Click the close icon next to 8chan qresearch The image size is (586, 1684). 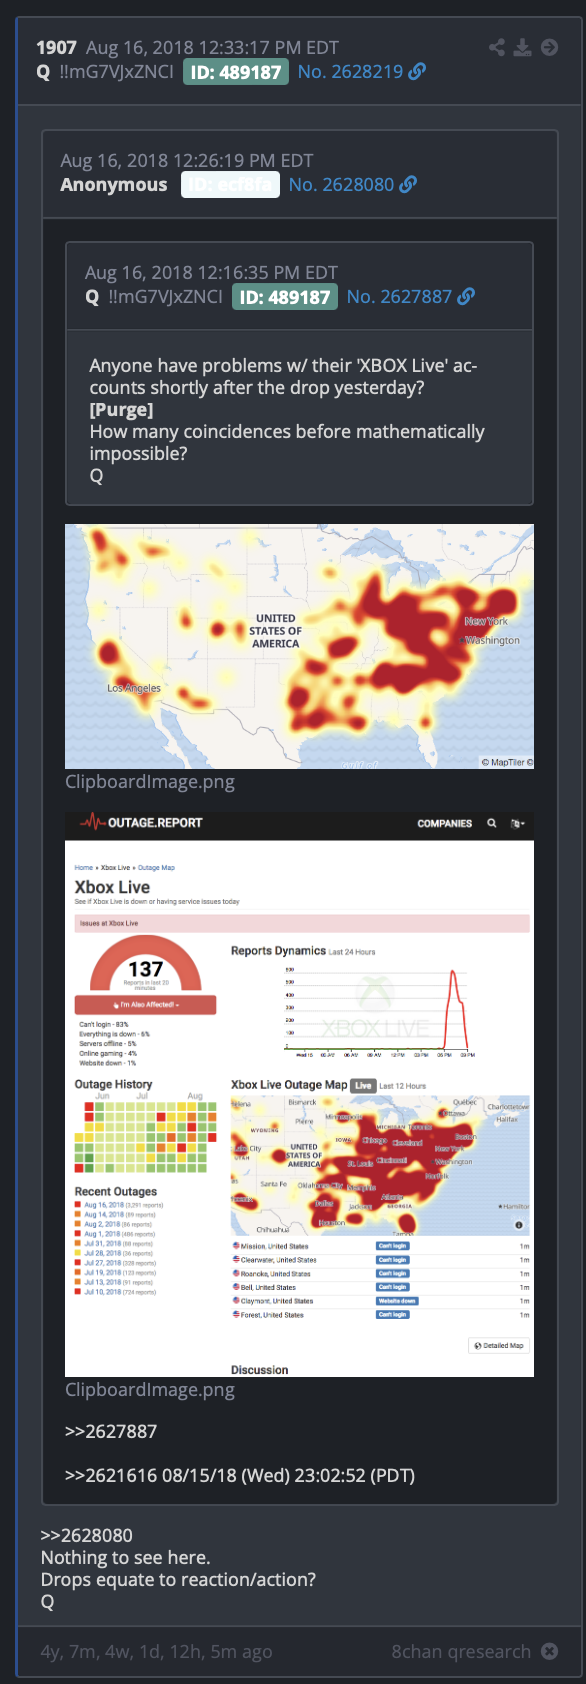coord(549,1651)
